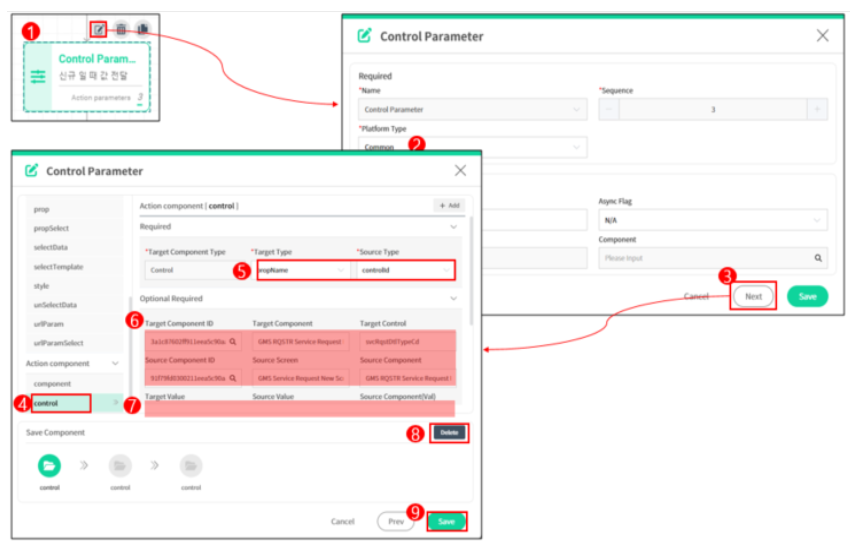Click the search icon in Target Component ID
852x552 pixels.
(233, 342)
